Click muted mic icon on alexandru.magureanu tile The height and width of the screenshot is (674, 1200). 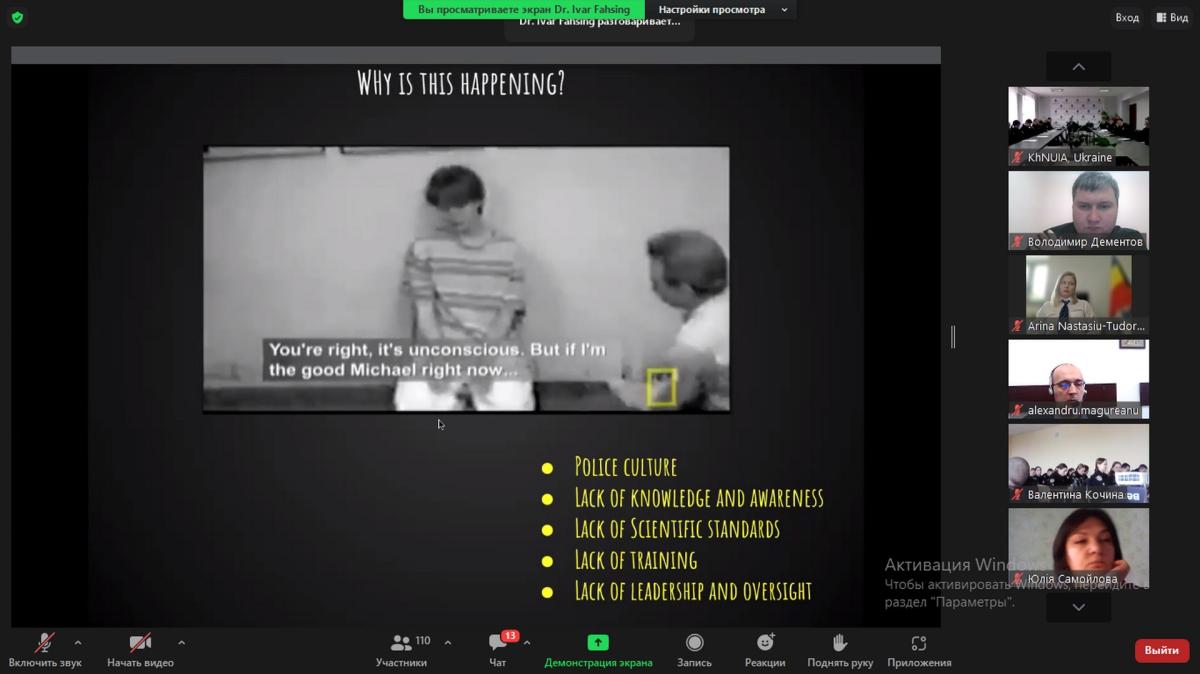pyautogui.click(x=1018, y=411)
